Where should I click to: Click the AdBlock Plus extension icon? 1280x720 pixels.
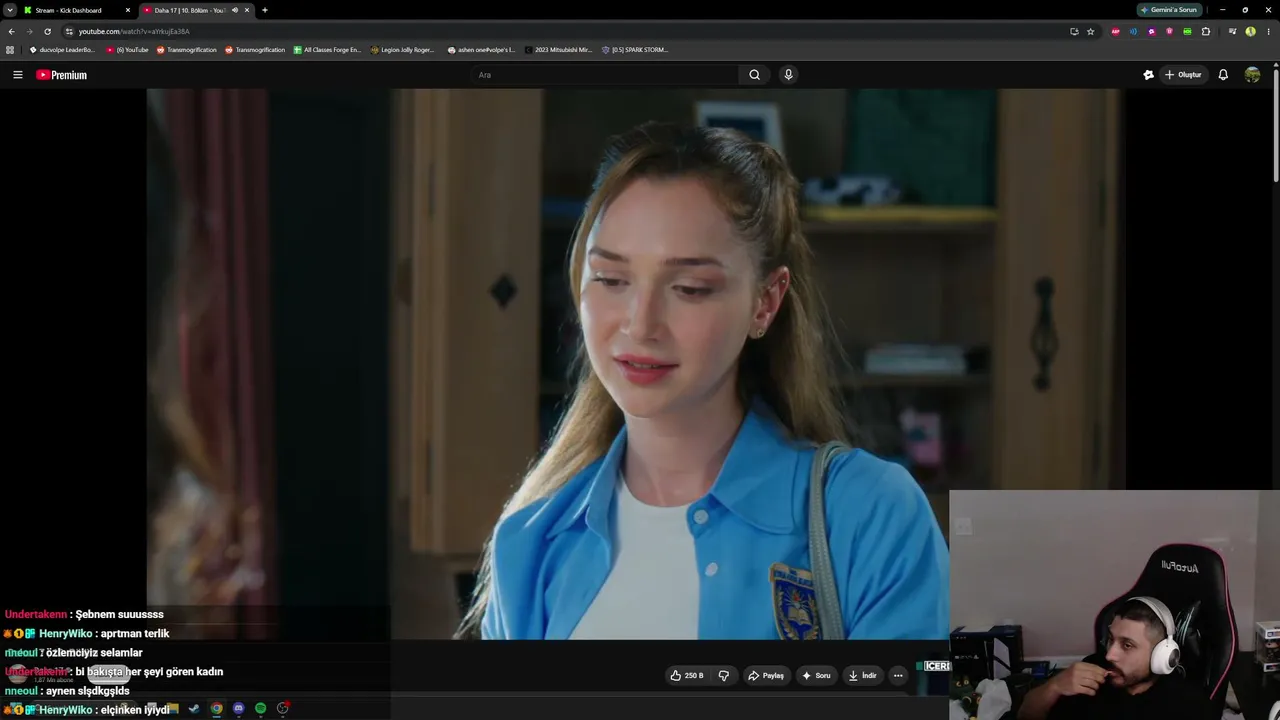coord(1115,31)
